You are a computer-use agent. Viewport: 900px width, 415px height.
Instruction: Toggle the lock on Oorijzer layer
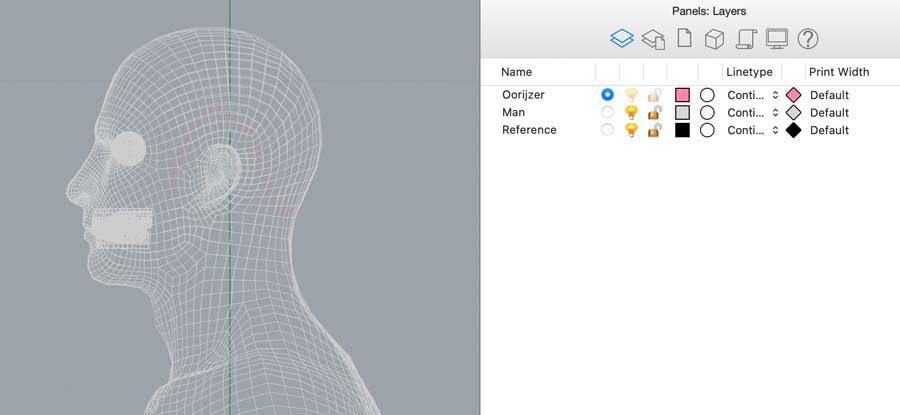click(655, 95)
